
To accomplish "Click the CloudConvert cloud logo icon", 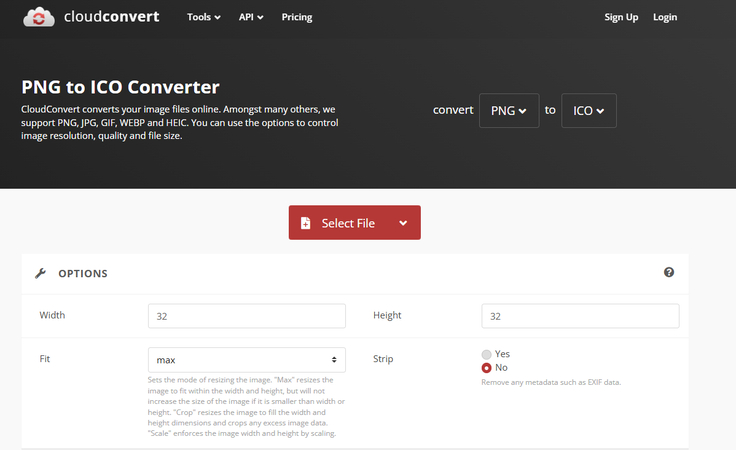I will click(x=38, y=17).
